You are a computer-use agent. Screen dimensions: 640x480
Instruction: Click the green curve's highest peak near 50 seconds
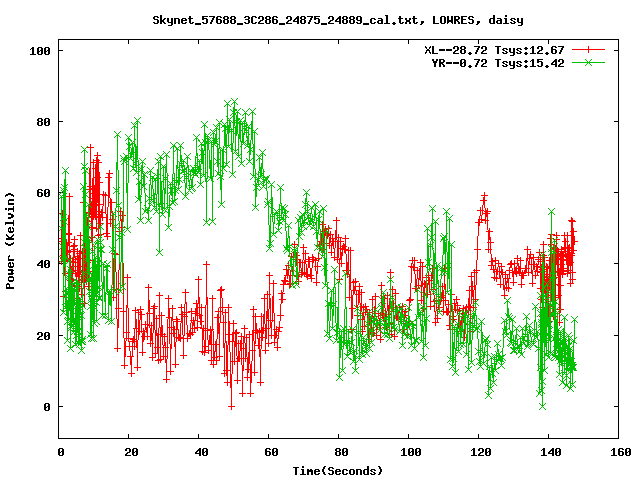pyautogui.click(x=234, y=101)
